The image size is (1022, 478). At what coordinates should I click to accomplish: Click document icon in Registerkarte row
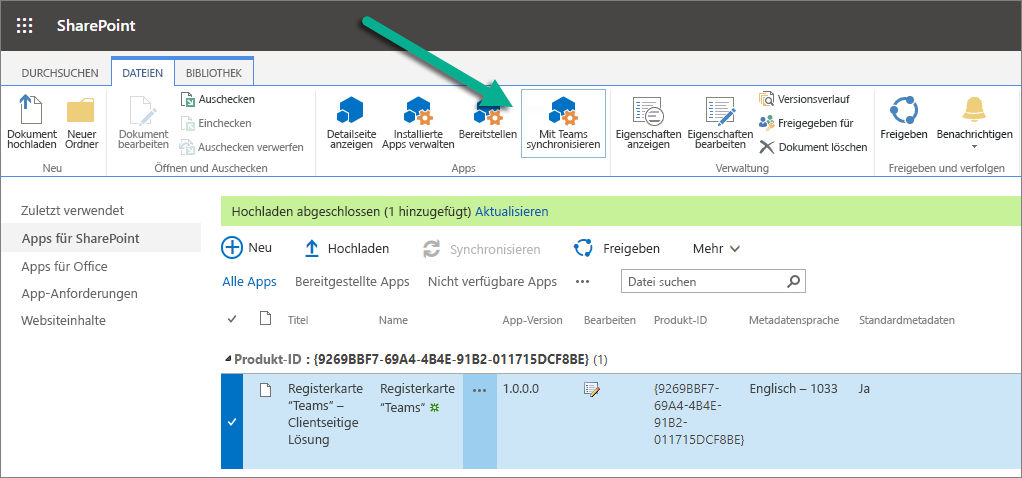pyautogui.click(x=265, y=391)
